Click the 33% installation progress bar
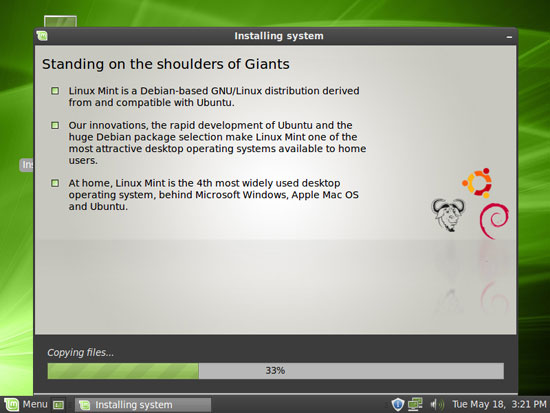 coord(276,371)
